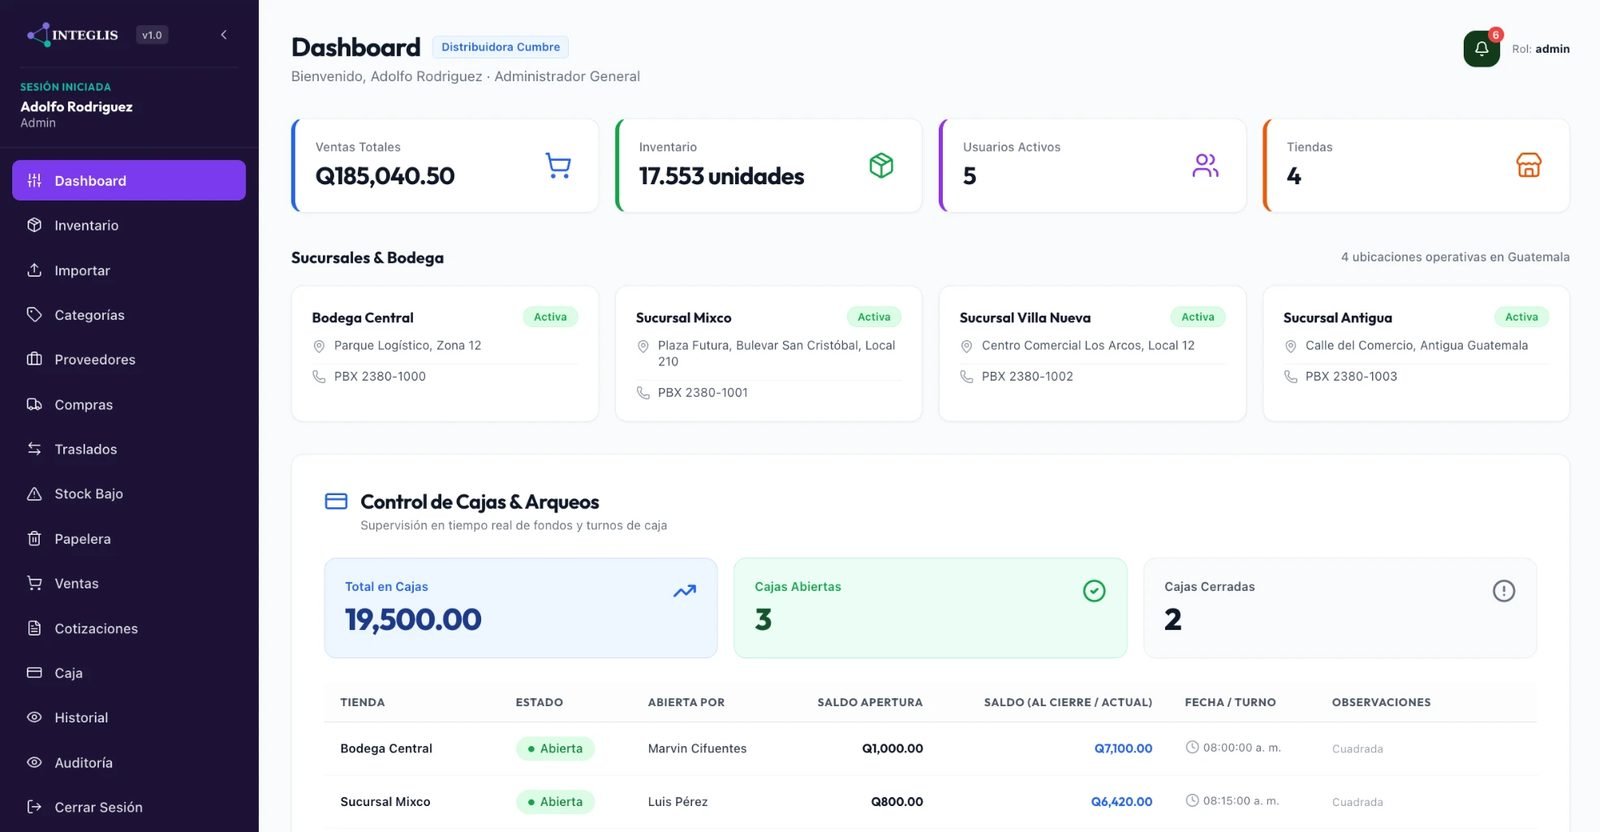Viewport: 1600px width, 832px height.
Task: Click the clock icon beside 08:00:00 a. m.
Action: [x=1192, y=747]
